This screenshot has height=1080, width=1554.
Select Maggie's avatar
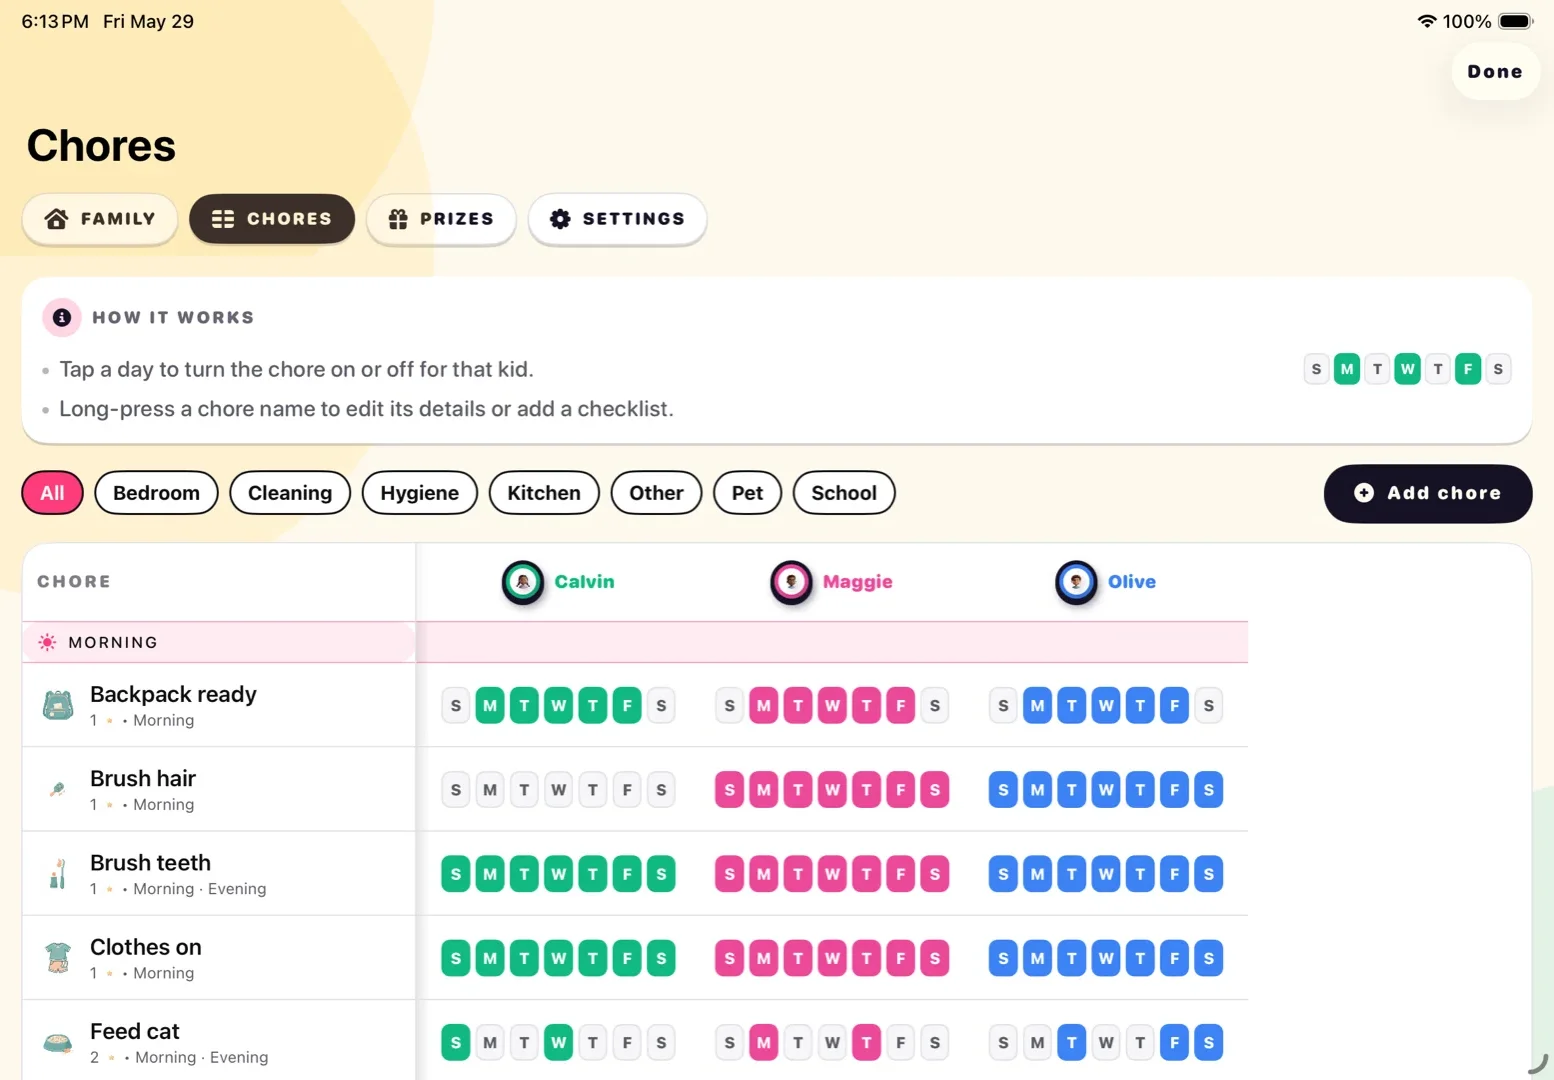tap(791, 582)
